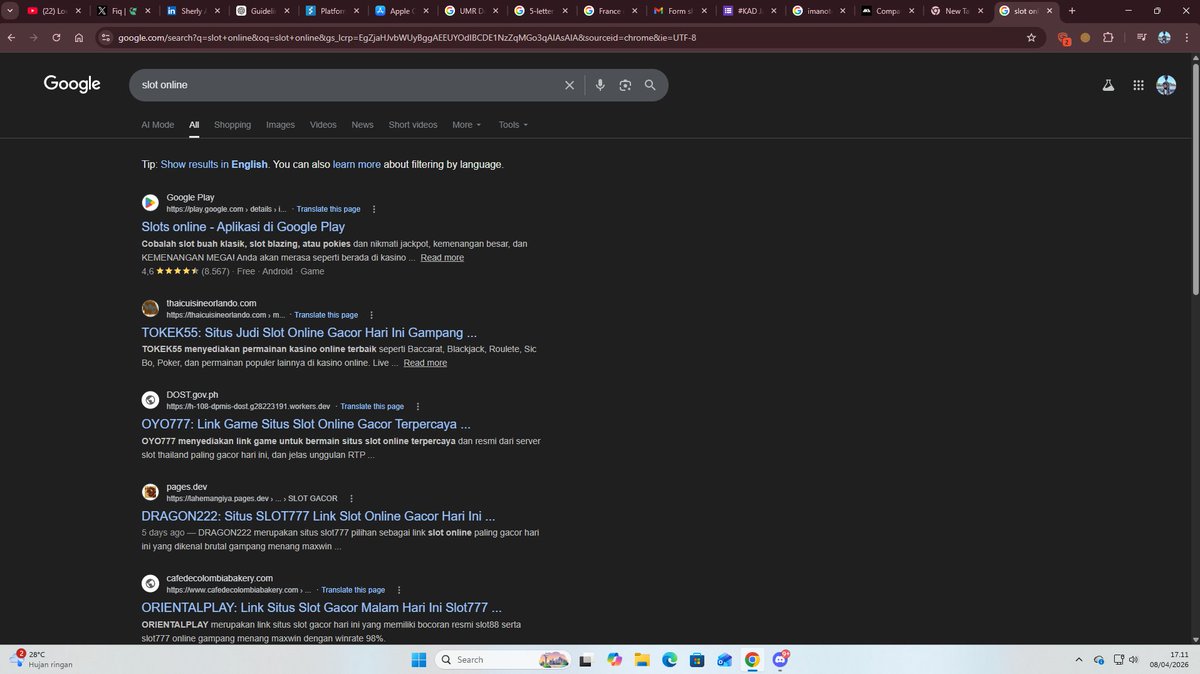Switch to Videos results tab
This screenshot has height=674, width=1200.
[x=323, y=125]
